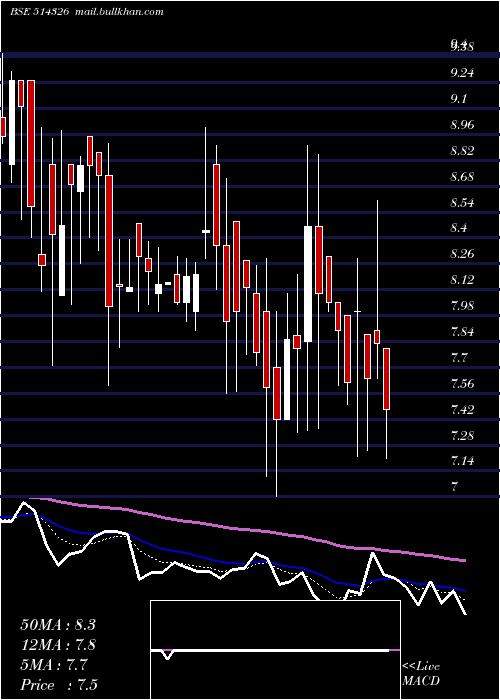Click the 8.82 price level label

coord(462,150)
